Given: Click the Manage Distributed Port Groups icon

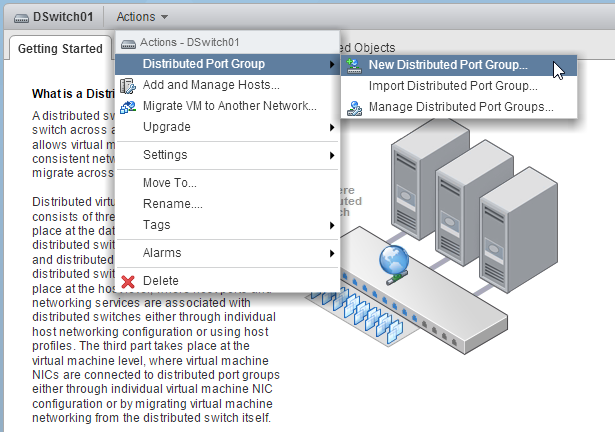Looking at the screenshot, I should click(x=354, y=107).
